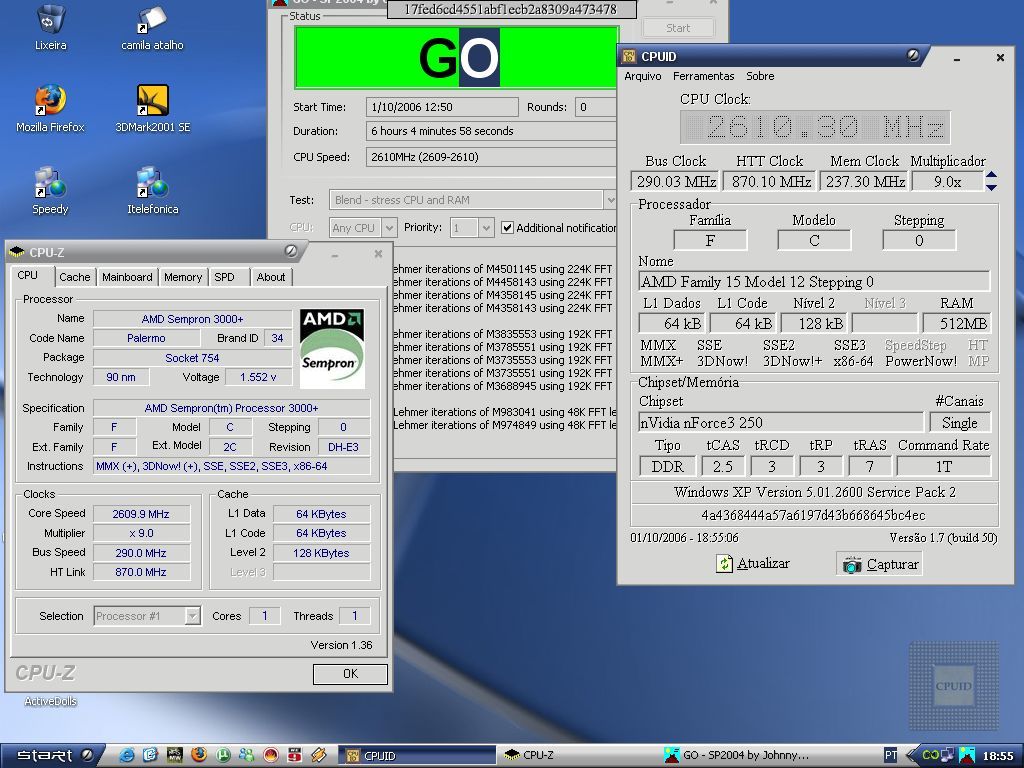Click the Internet Explorer quick launch icon
The image size is (1024, 768).
(x=127, y=755)
